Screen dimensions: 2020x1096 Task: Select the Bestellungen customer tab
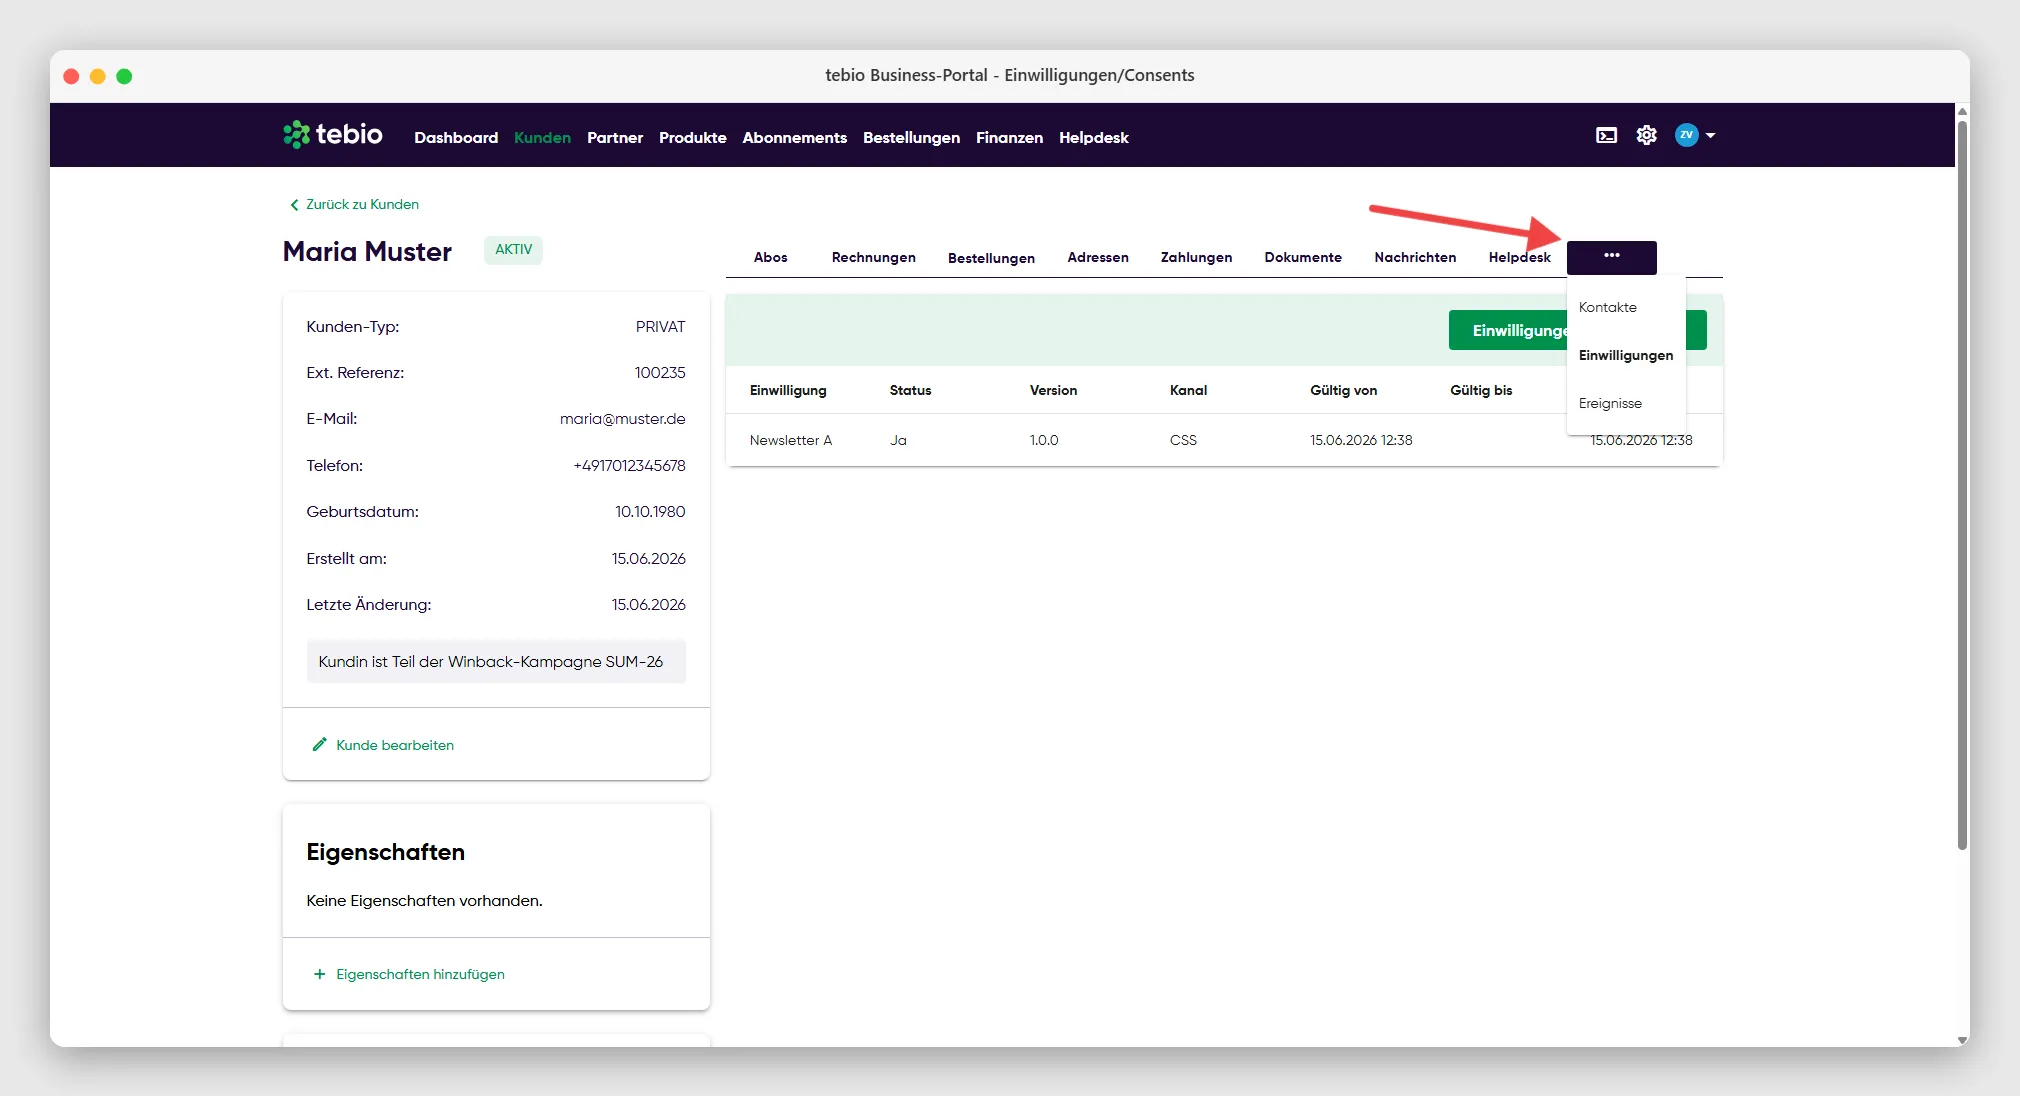(x=991, y=258)
